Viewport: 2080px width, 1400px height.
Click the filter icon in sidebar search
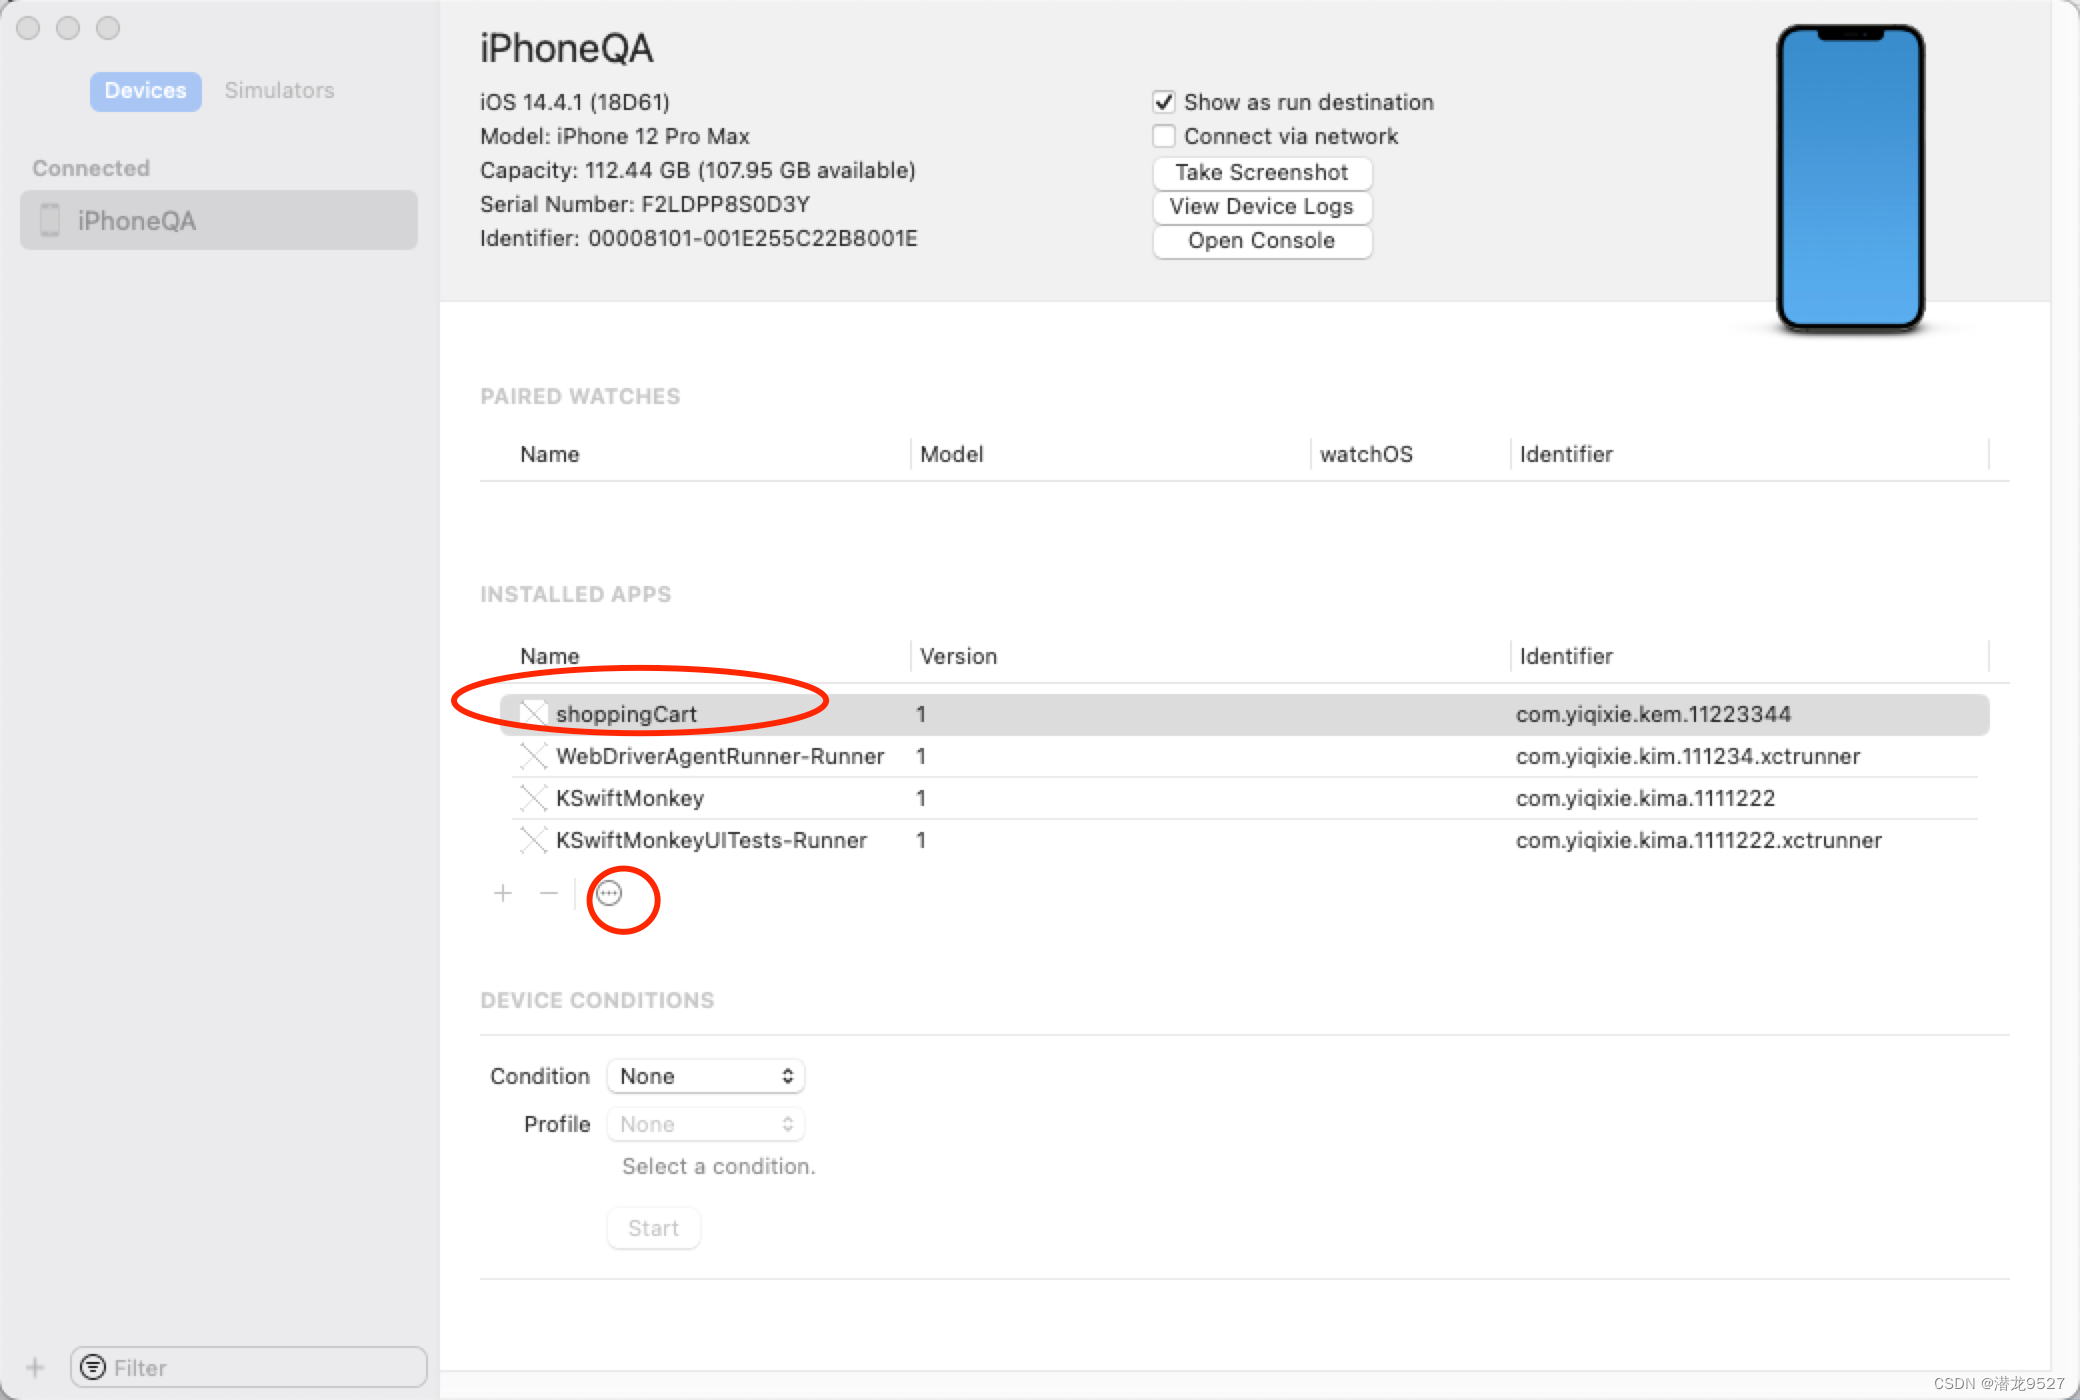pyautogui.click(x=93, y=1367)
